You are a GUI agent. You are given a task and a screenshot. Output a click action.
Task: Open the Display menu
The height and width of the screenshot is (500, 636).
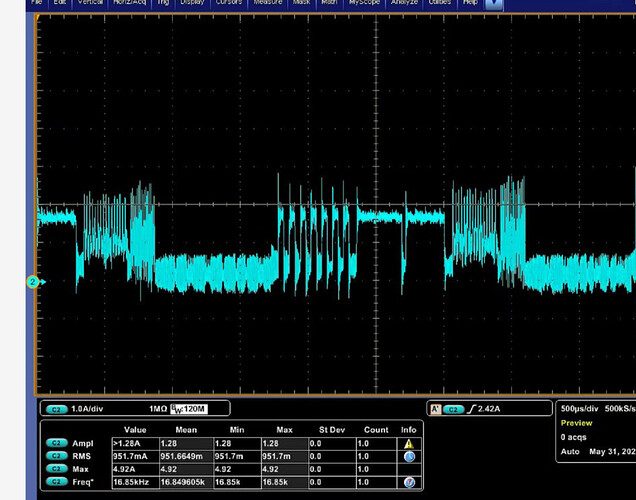click(192, 2)
